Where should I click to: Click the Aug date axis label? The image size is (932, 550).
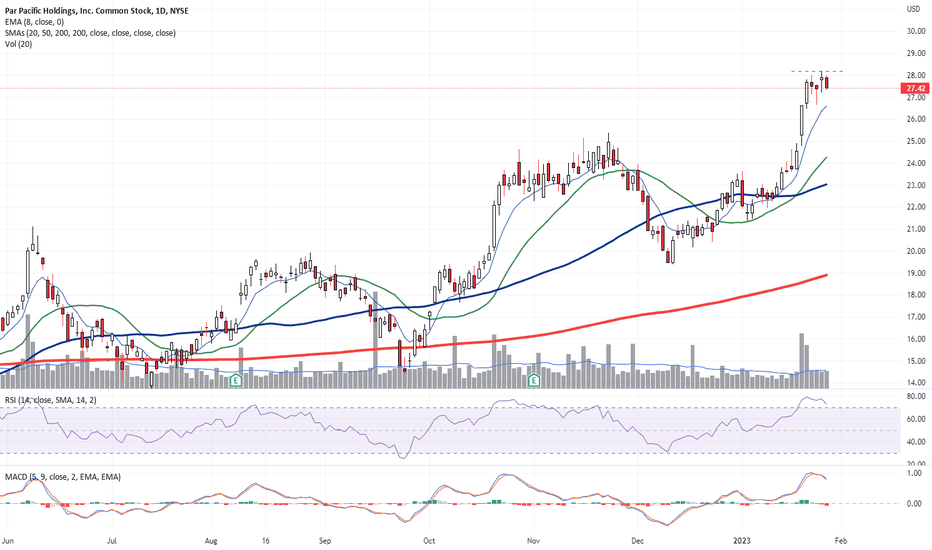pyautogui.click(x=211, y=541)
